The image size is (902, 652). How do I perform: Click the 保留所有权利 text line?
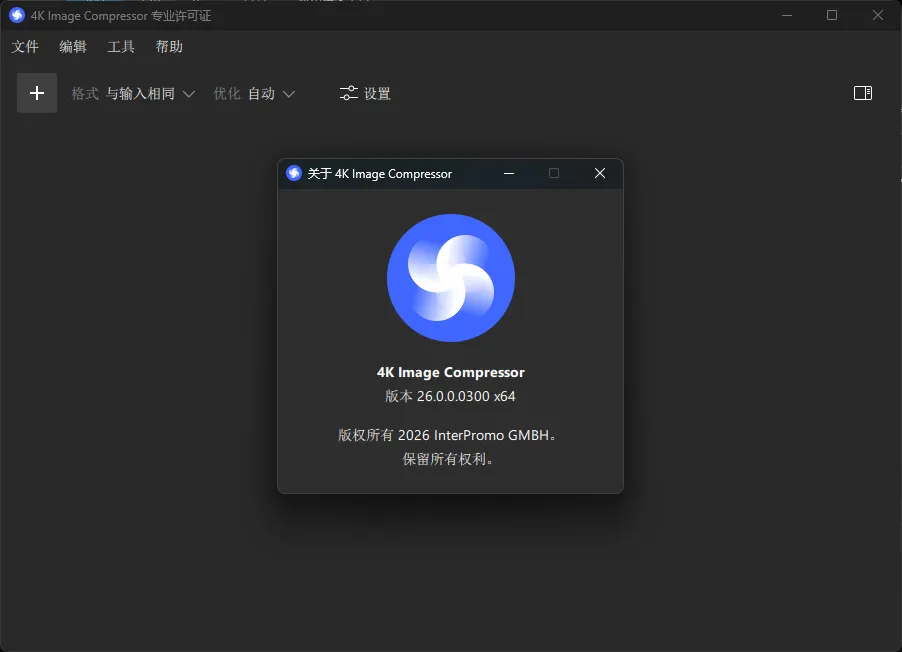[448, 459]
